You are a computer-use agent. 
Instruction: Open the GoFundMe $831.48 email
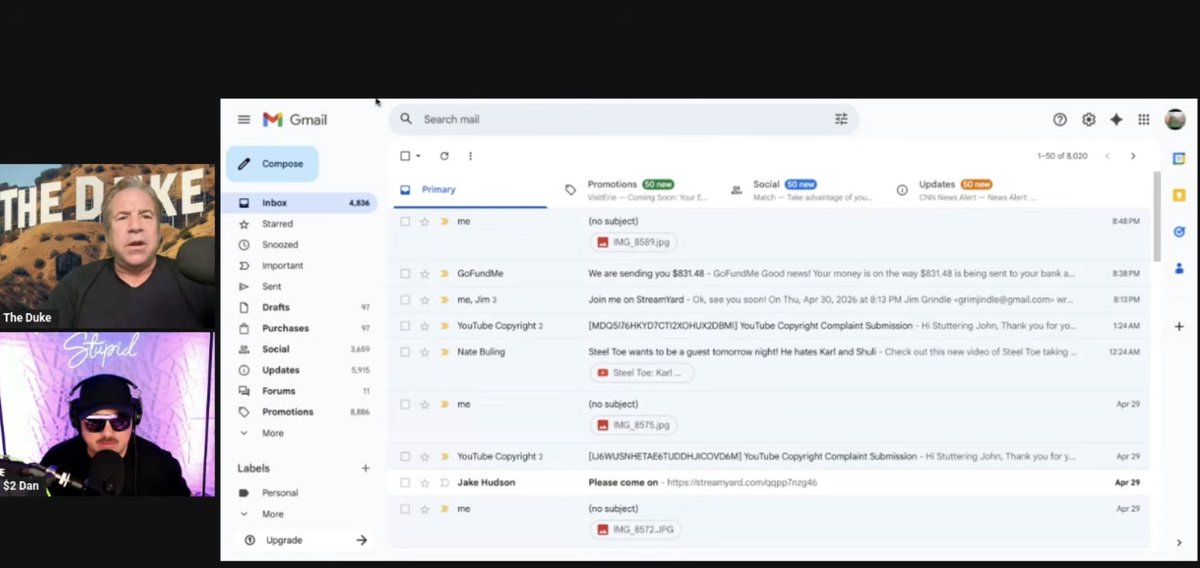(769, 273)
